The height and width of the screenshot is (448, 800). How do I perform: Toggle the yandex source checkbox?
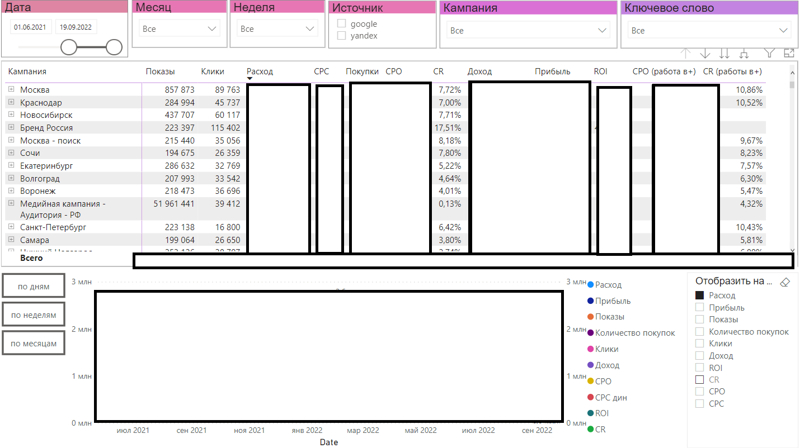click(x=342, y=36)
